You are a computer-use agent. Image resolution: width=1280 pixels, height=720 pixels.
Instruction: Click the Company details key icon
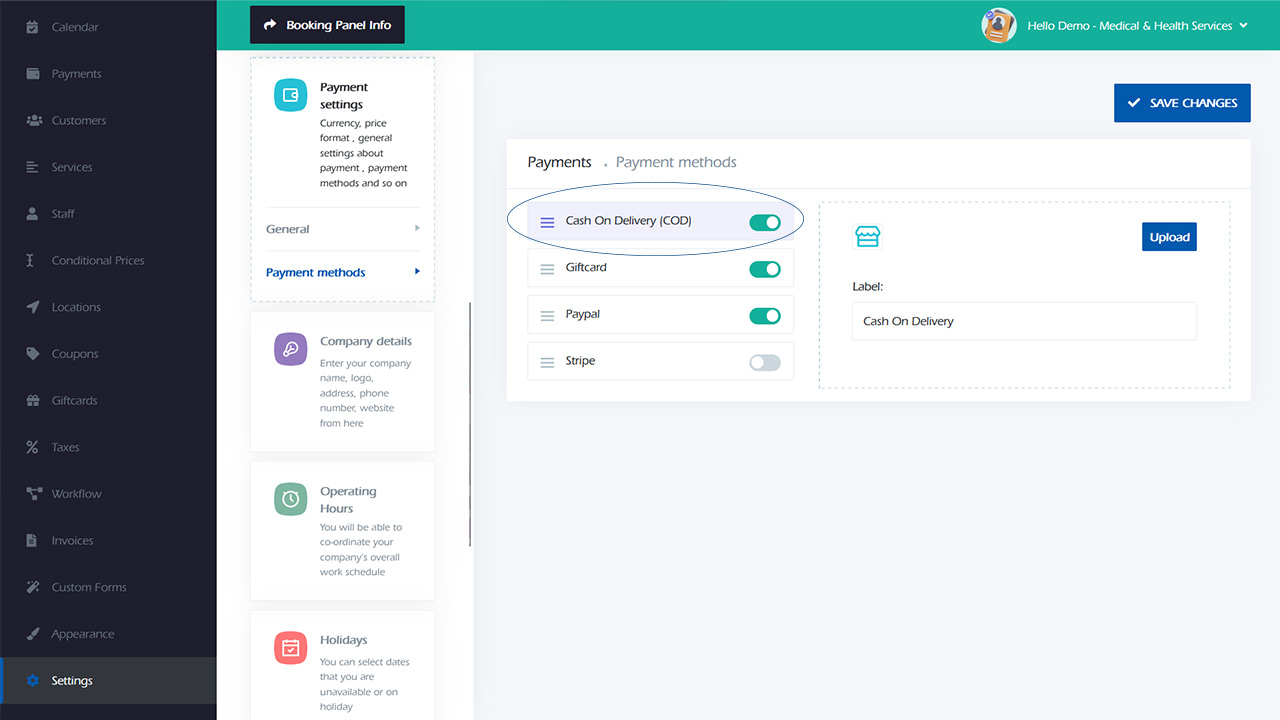coord(291,349)
